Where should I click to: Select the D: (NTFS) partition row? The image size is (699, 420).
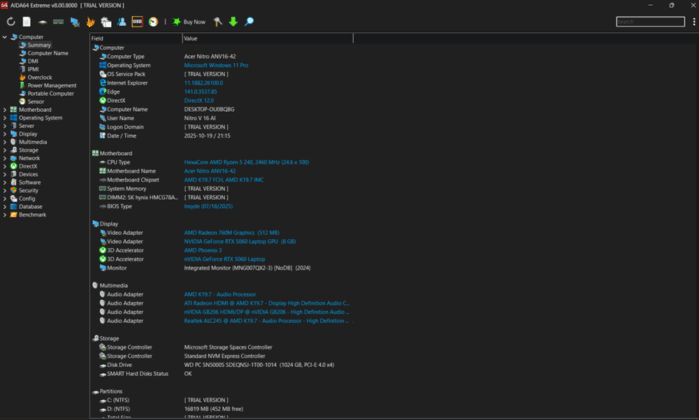(x=222, y=409)
